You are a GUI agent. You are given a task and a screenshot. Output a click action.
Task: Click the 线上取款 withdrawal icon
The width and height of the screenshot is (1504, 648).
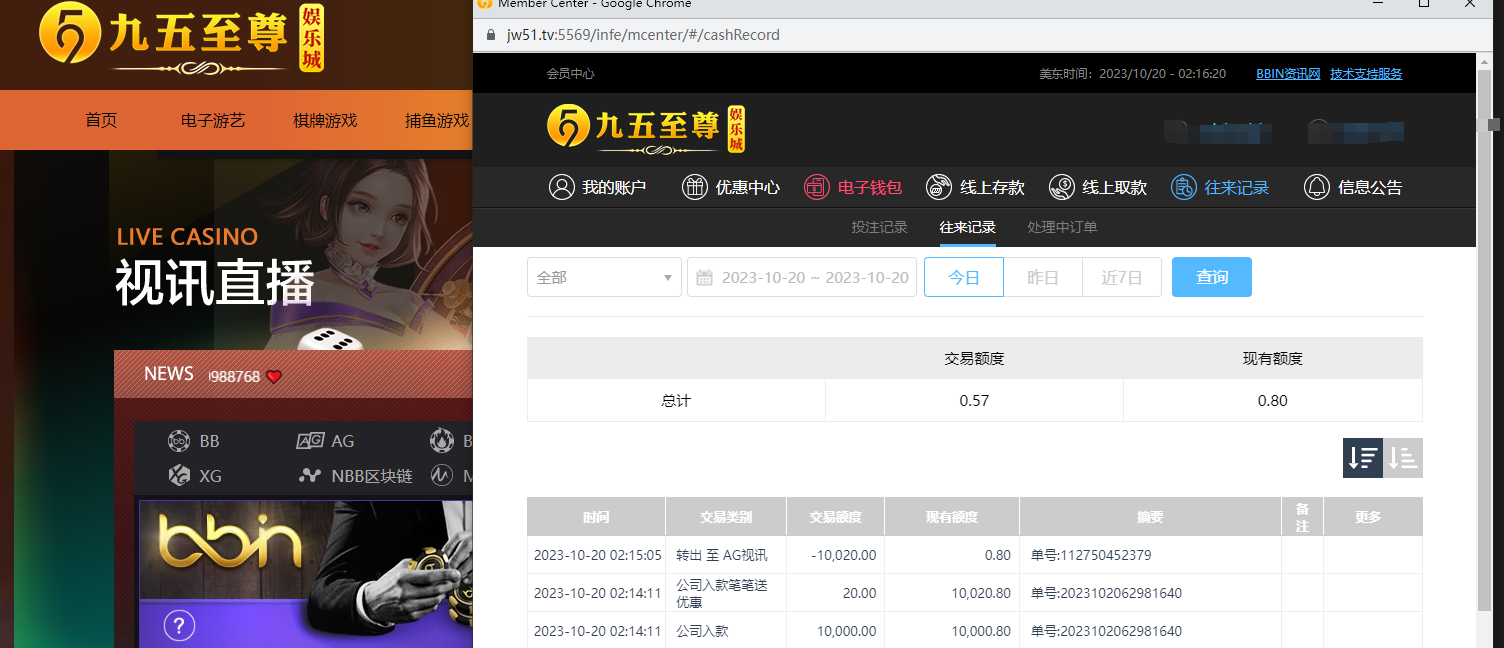(x=1061, y=187)
